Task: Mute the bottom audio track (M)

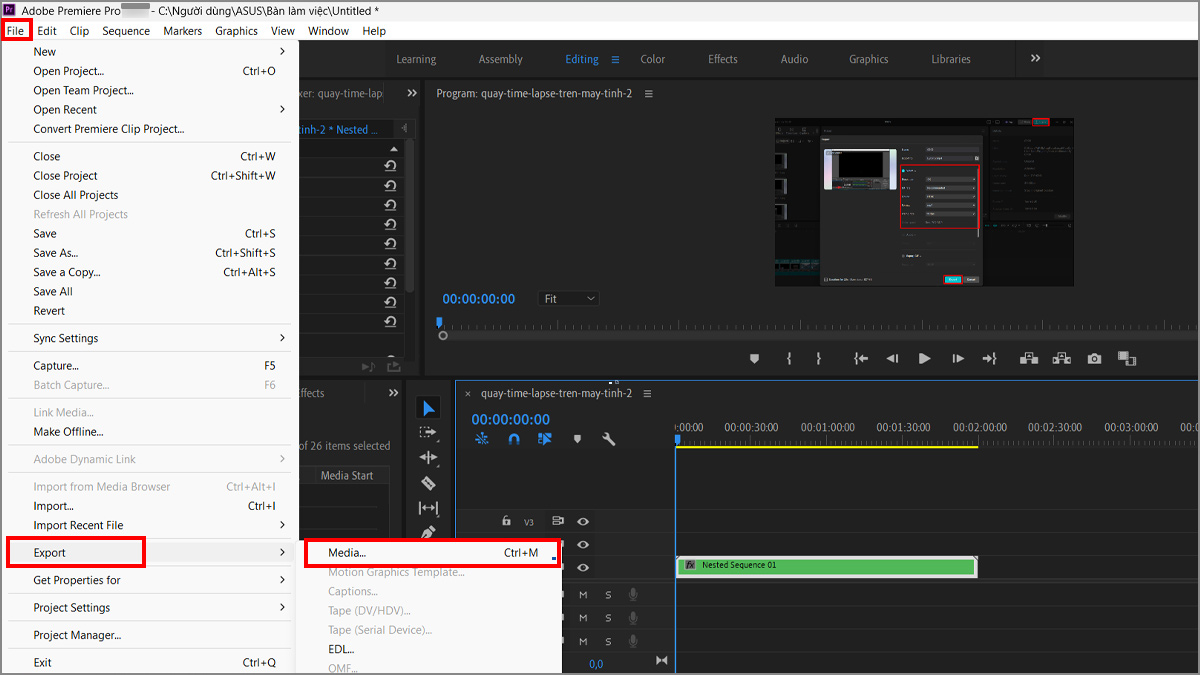Action: click(583, 642)
